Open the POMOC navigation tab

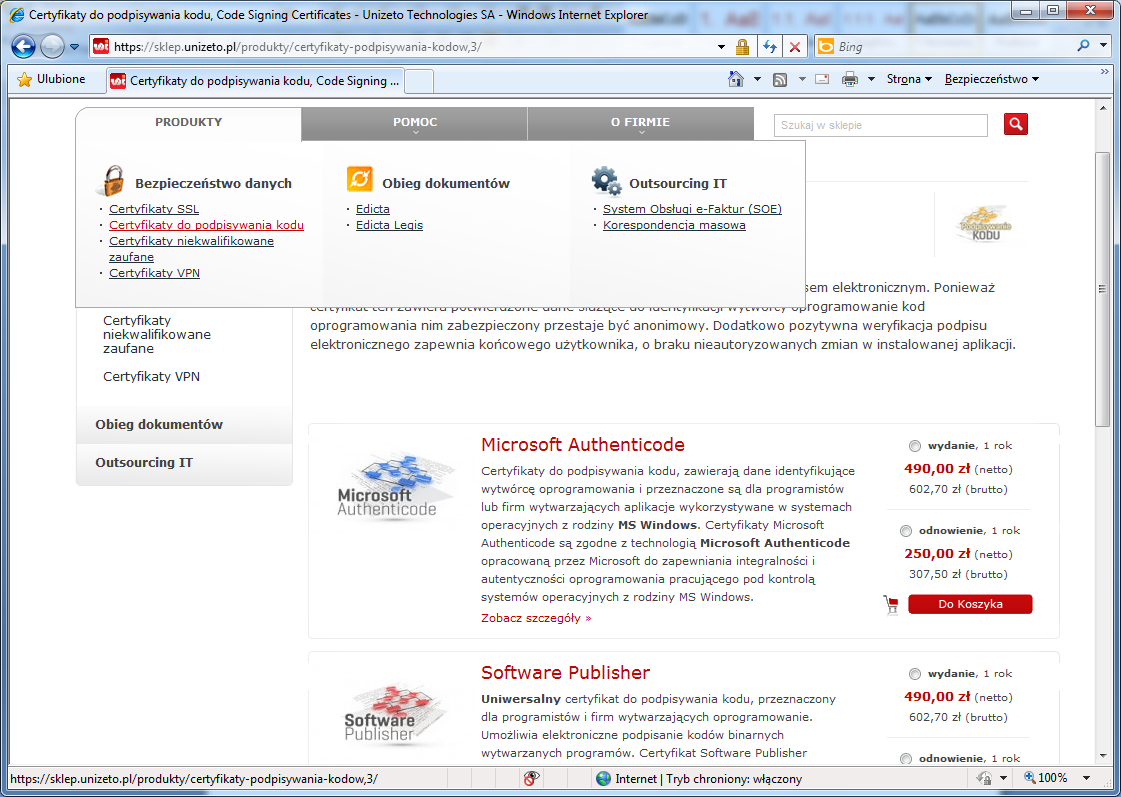(x=415, y=123)
